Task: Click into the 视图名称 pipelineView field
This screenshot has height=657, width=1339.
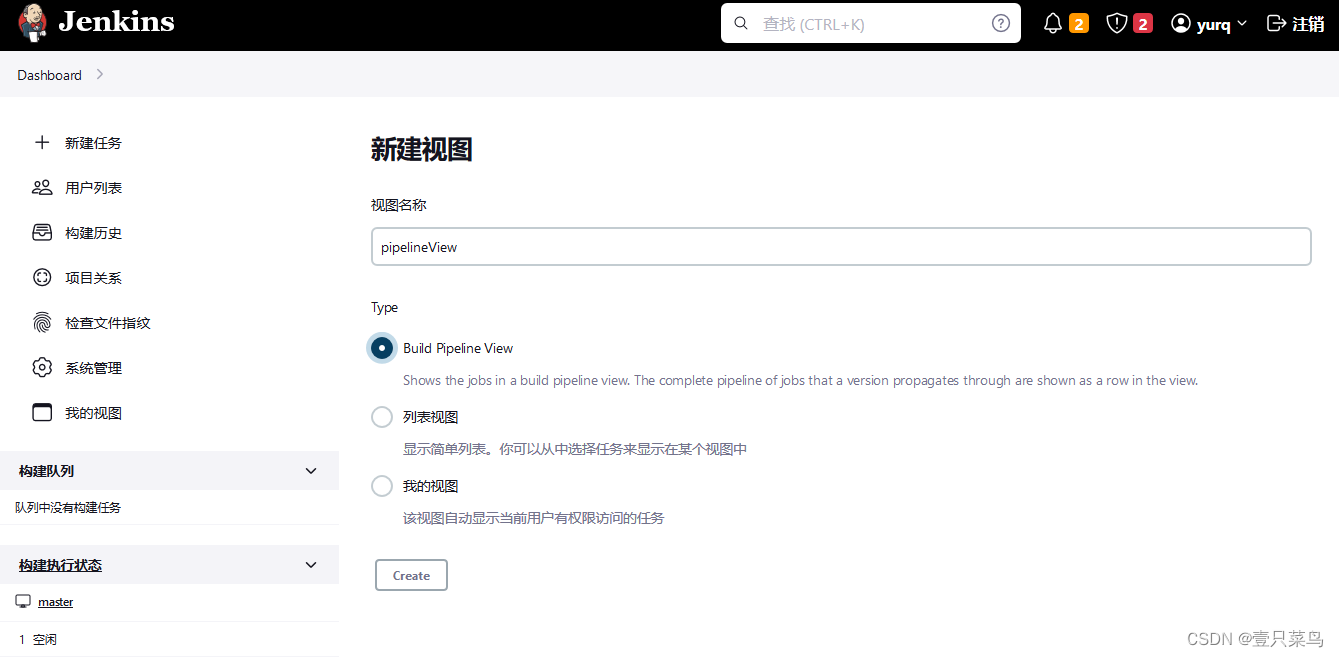Action: click(841, 247)
